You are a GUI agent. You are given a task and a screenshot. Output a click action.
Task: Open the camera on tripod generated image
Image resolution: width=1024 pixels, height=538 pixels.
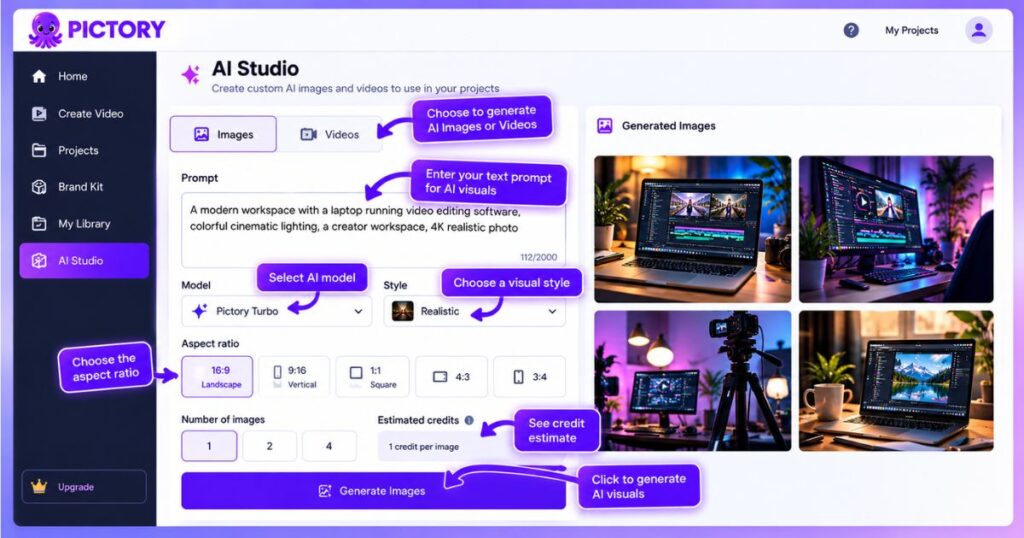pos(692,381)
